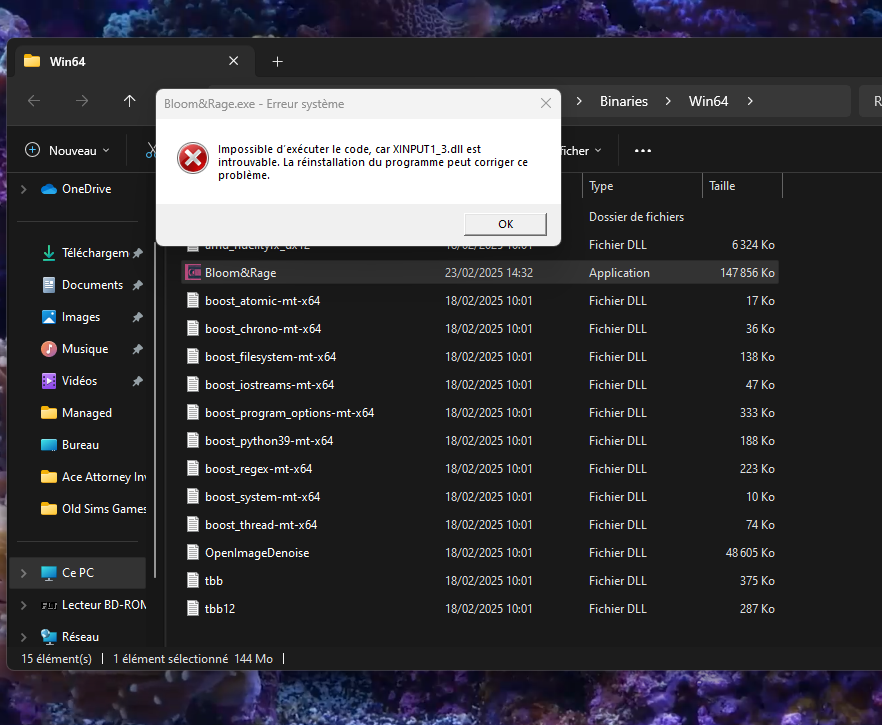Open Vidéos in the sidebar
This screenshot has height=725, width=882.
(70, 381)
